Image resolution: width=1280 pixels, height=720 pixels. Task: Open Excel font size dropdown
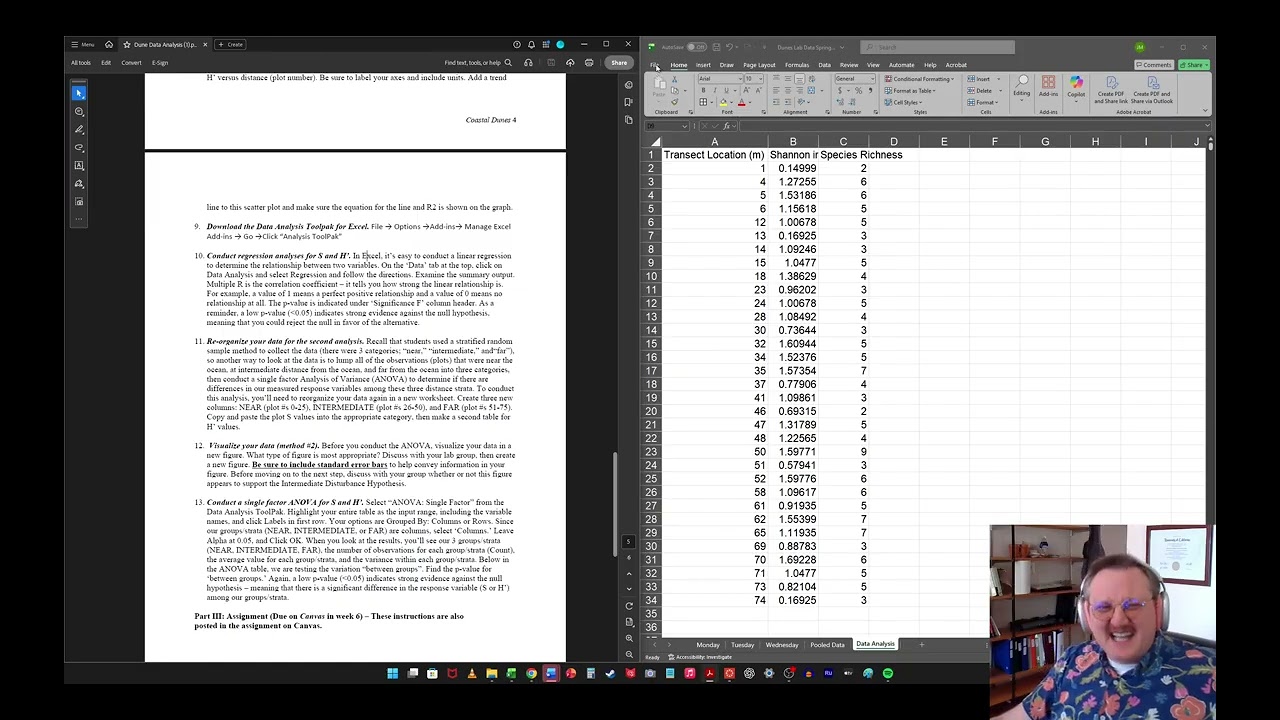tap(761, 79)
